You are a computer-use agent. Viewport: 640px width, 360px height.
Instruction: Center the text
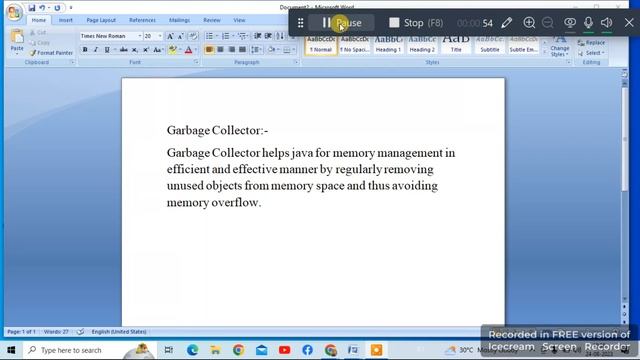[x=220, y=50]
